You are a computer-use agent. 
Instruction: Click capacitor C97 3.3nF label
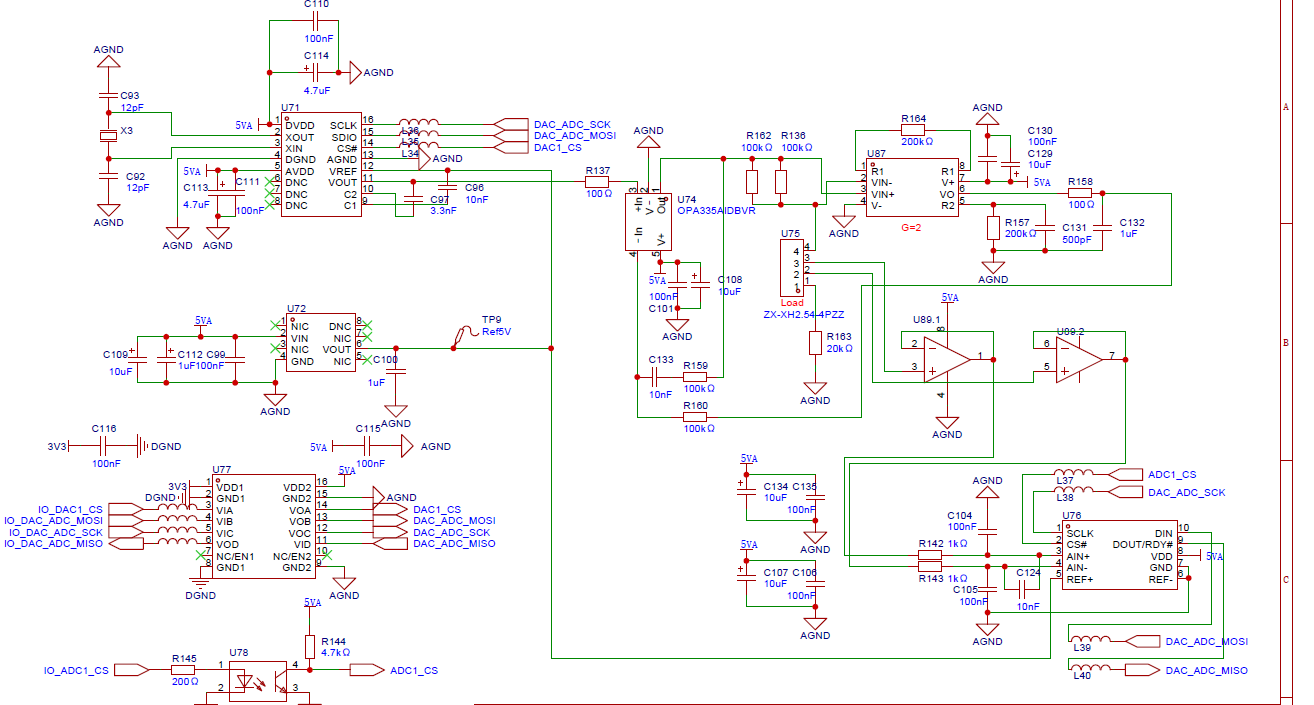click(x=444, y=206)
